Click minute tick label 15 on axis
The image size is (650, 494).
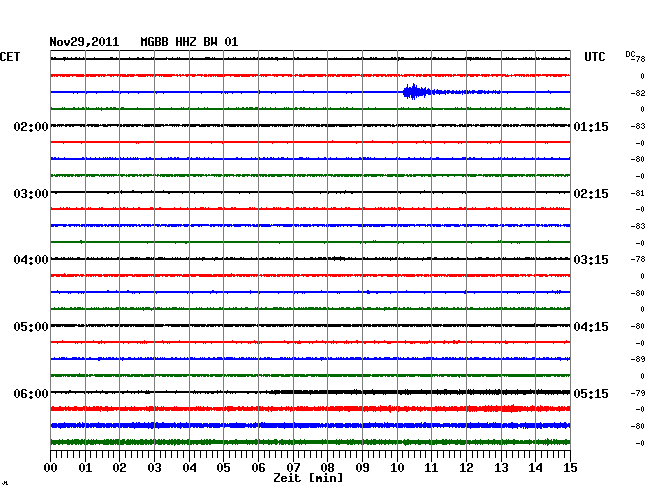[x=570, y=467]
